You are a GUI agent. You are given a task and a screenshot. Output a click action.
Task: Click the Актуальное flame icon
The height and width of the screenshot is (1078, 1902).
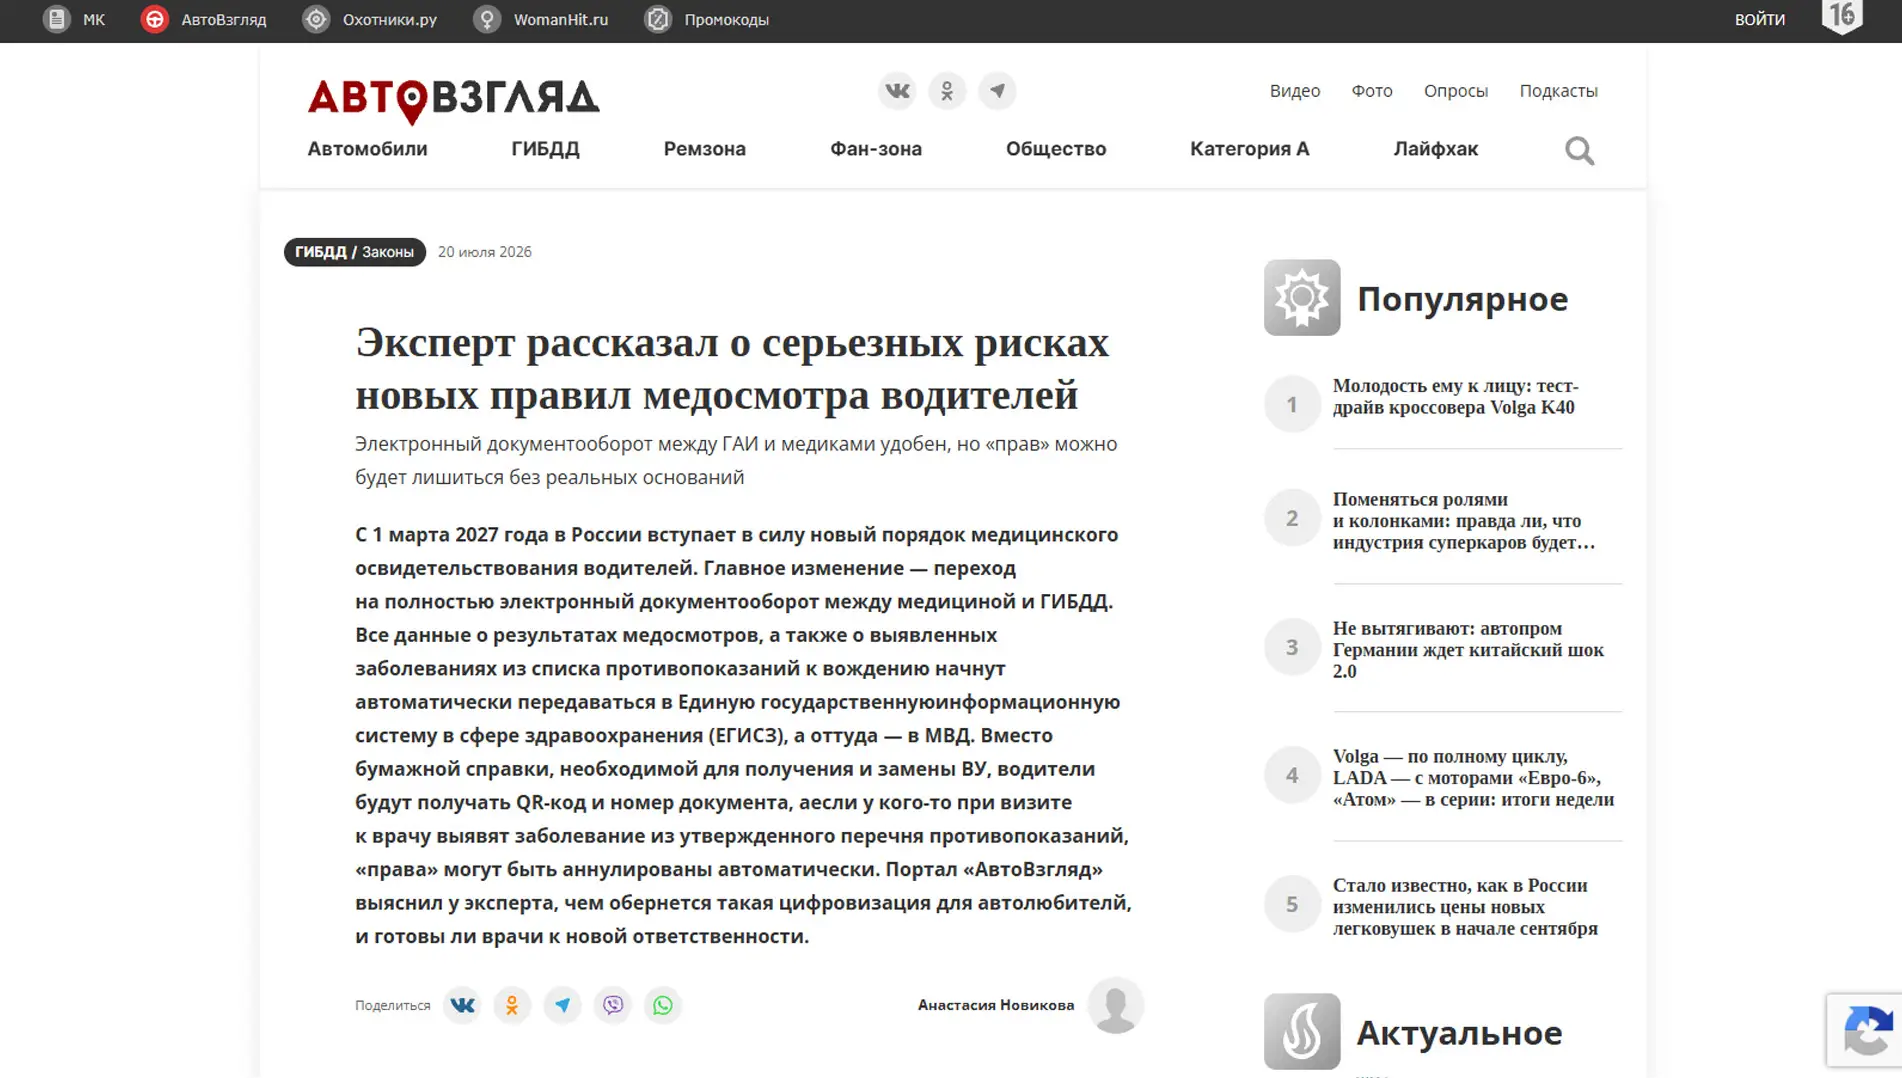1302,1031
